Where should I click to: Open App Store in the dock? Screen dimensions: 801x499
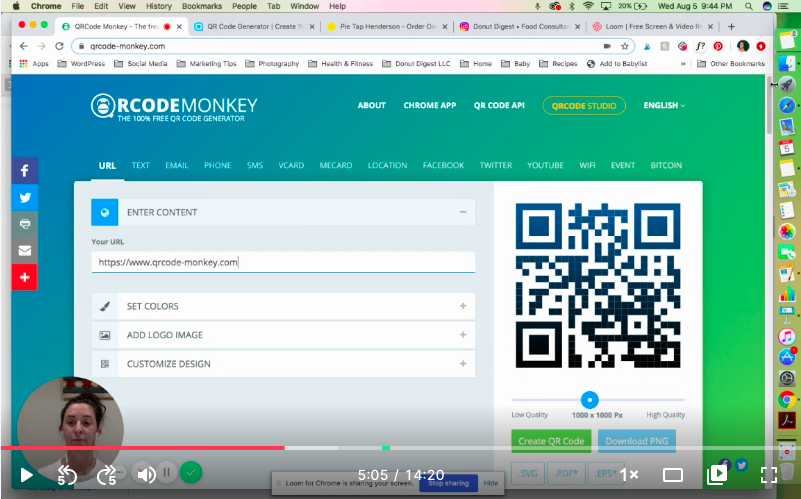[787, 357]
